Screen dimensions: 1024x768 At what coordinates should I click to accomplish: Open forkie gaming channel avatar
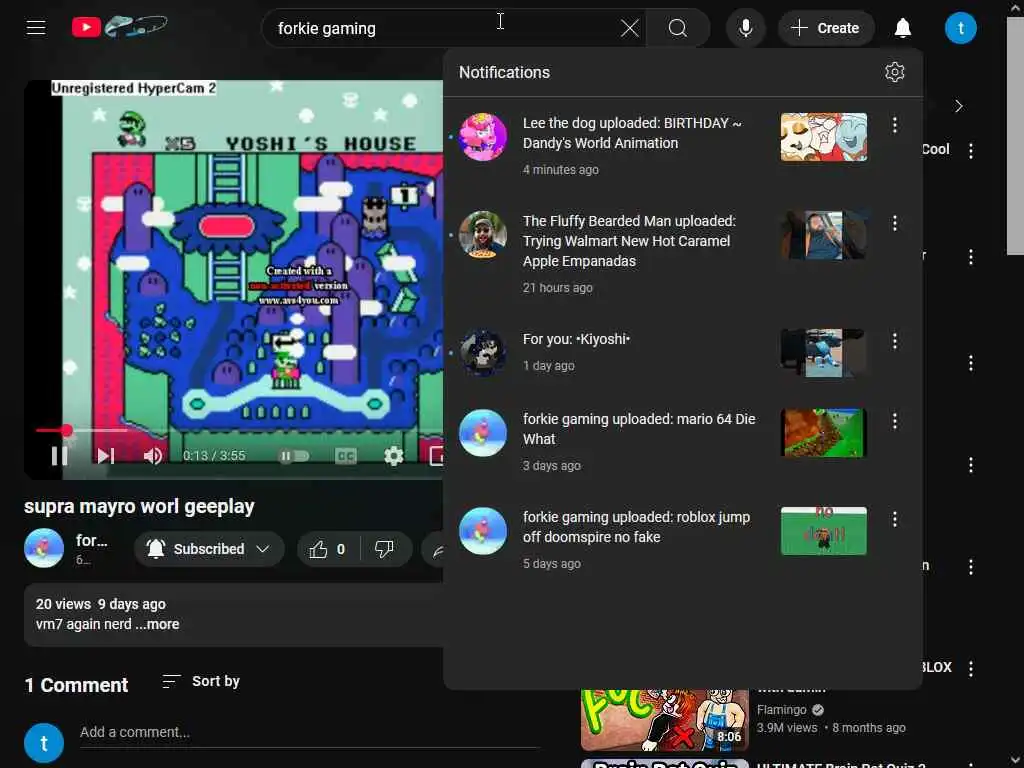point(44,548)
